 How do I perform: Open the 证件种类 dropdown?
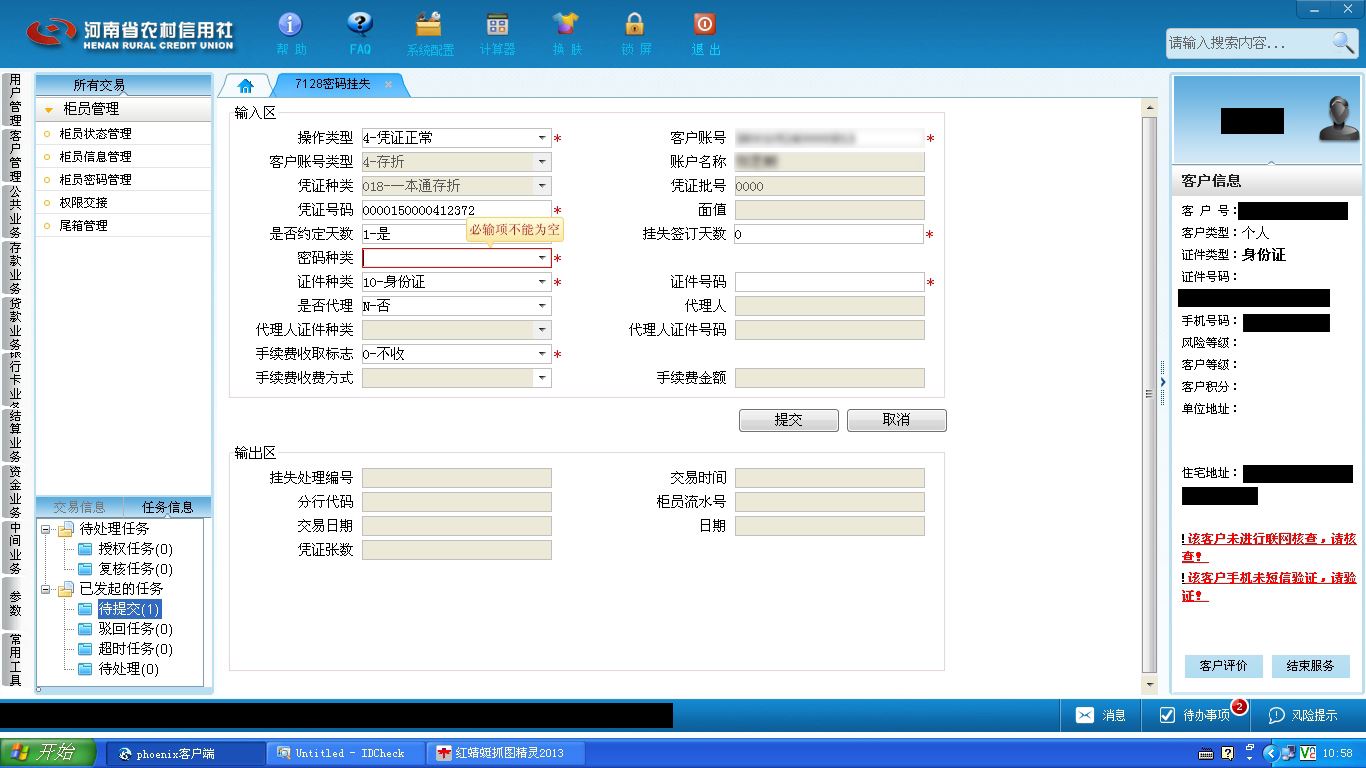coord(542,282)
